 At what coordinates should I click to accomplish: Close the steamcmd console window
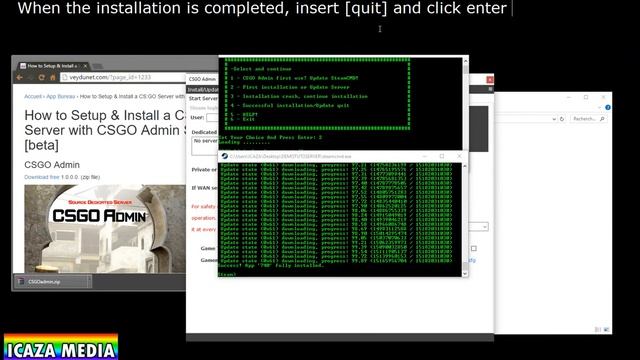tap(459, 156)
